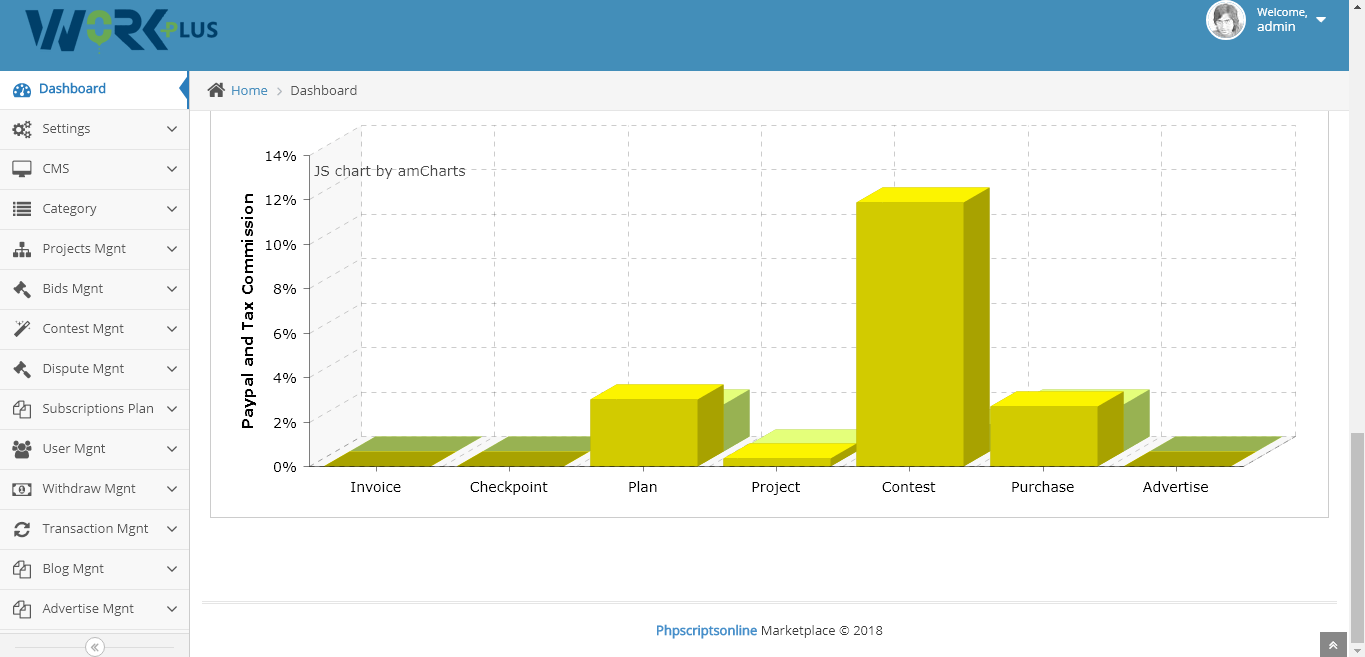Open the admin welcome dropdown arrow

point(1321,20)
